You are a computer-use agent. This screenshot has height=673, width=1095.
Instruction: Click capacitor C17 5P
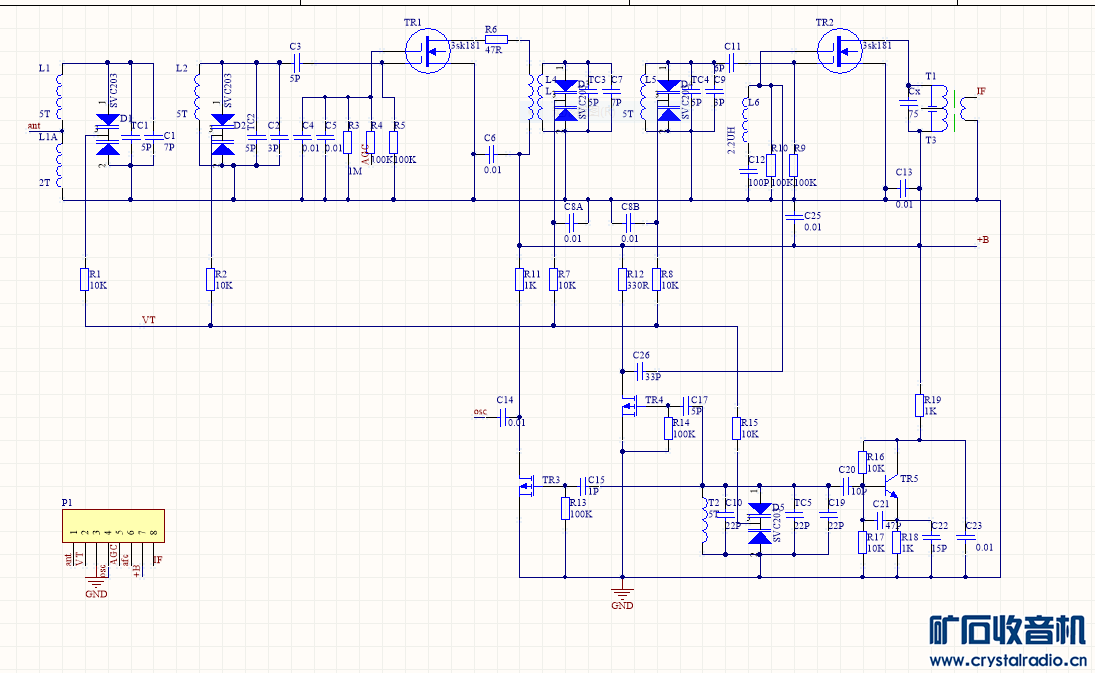click(x=686, y=406)
